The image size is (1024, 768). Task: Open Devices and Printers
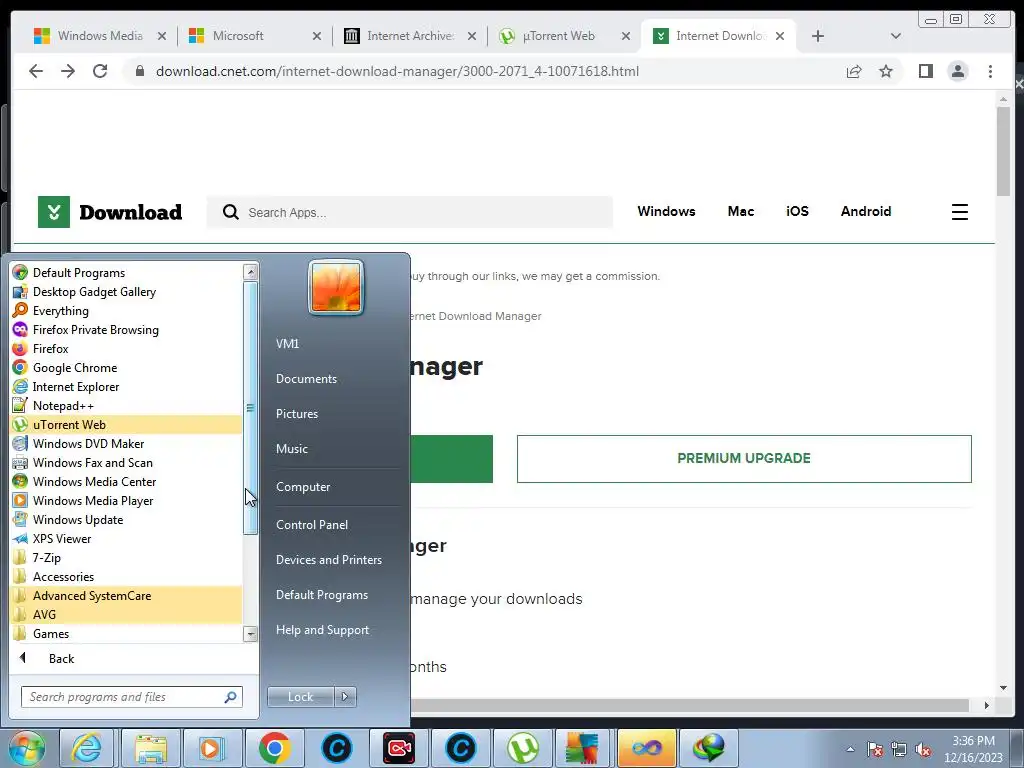point(328,560)
